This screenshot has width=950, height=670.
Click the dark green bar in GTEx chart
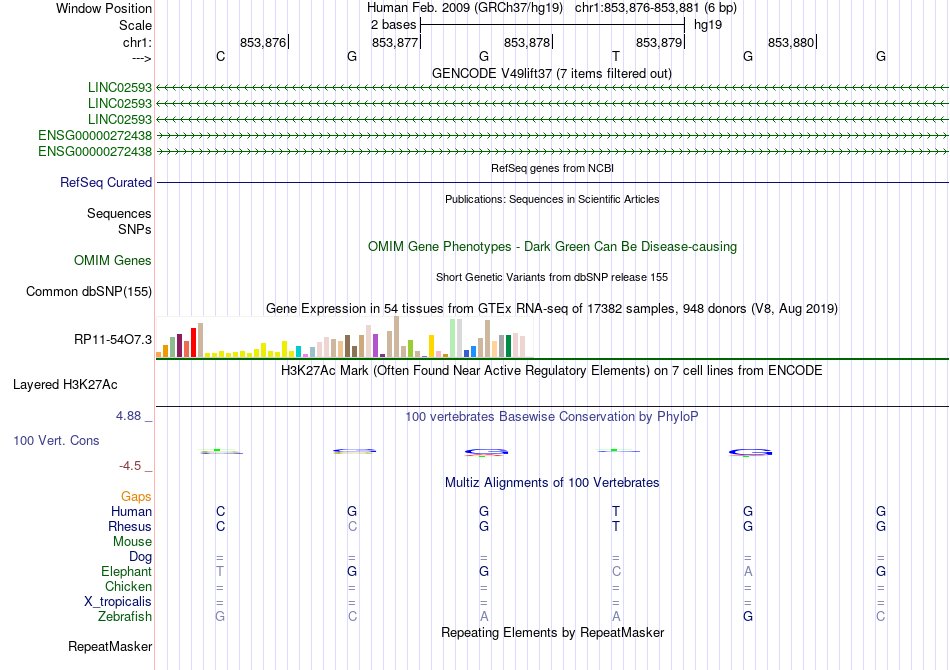[x=508, y=346]
